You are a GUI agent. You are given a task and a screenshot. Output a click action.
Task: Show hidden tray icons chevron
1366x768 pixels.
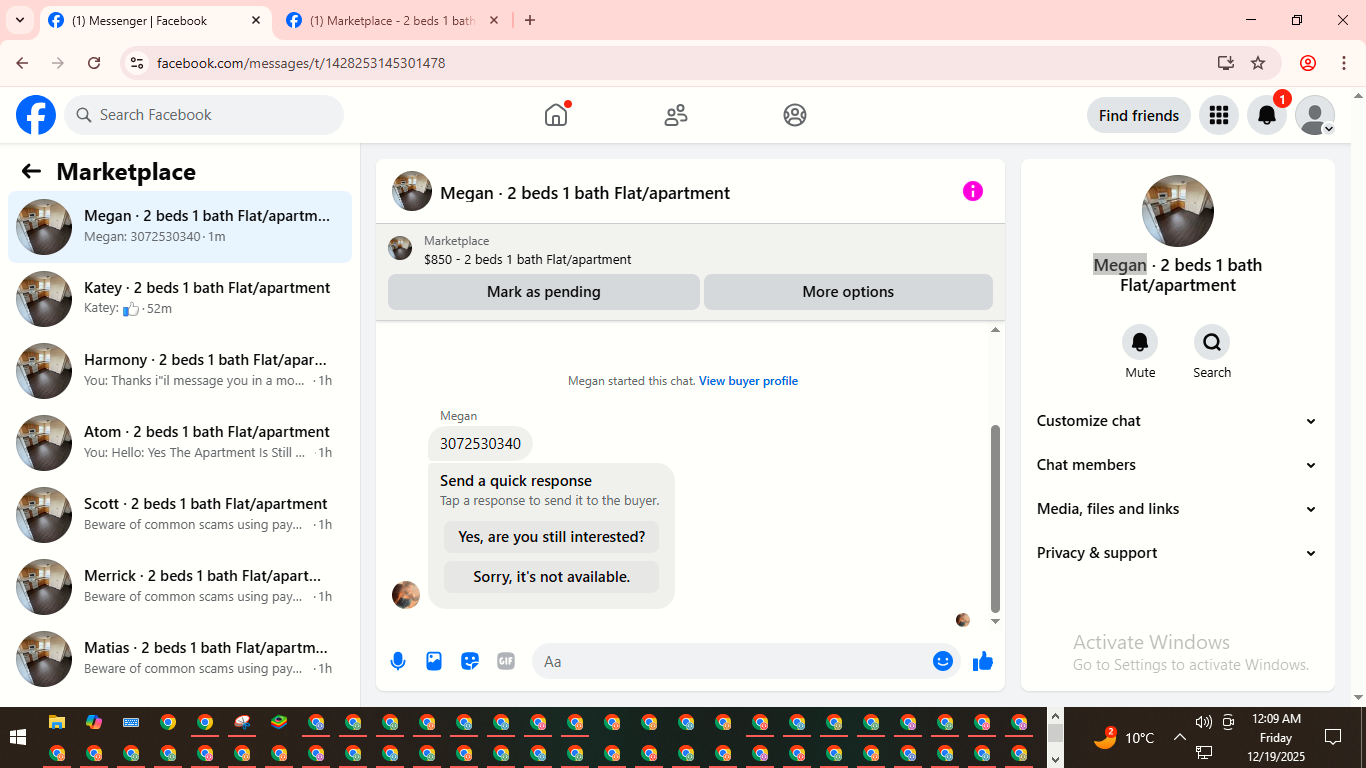[x=1179, y=738]
